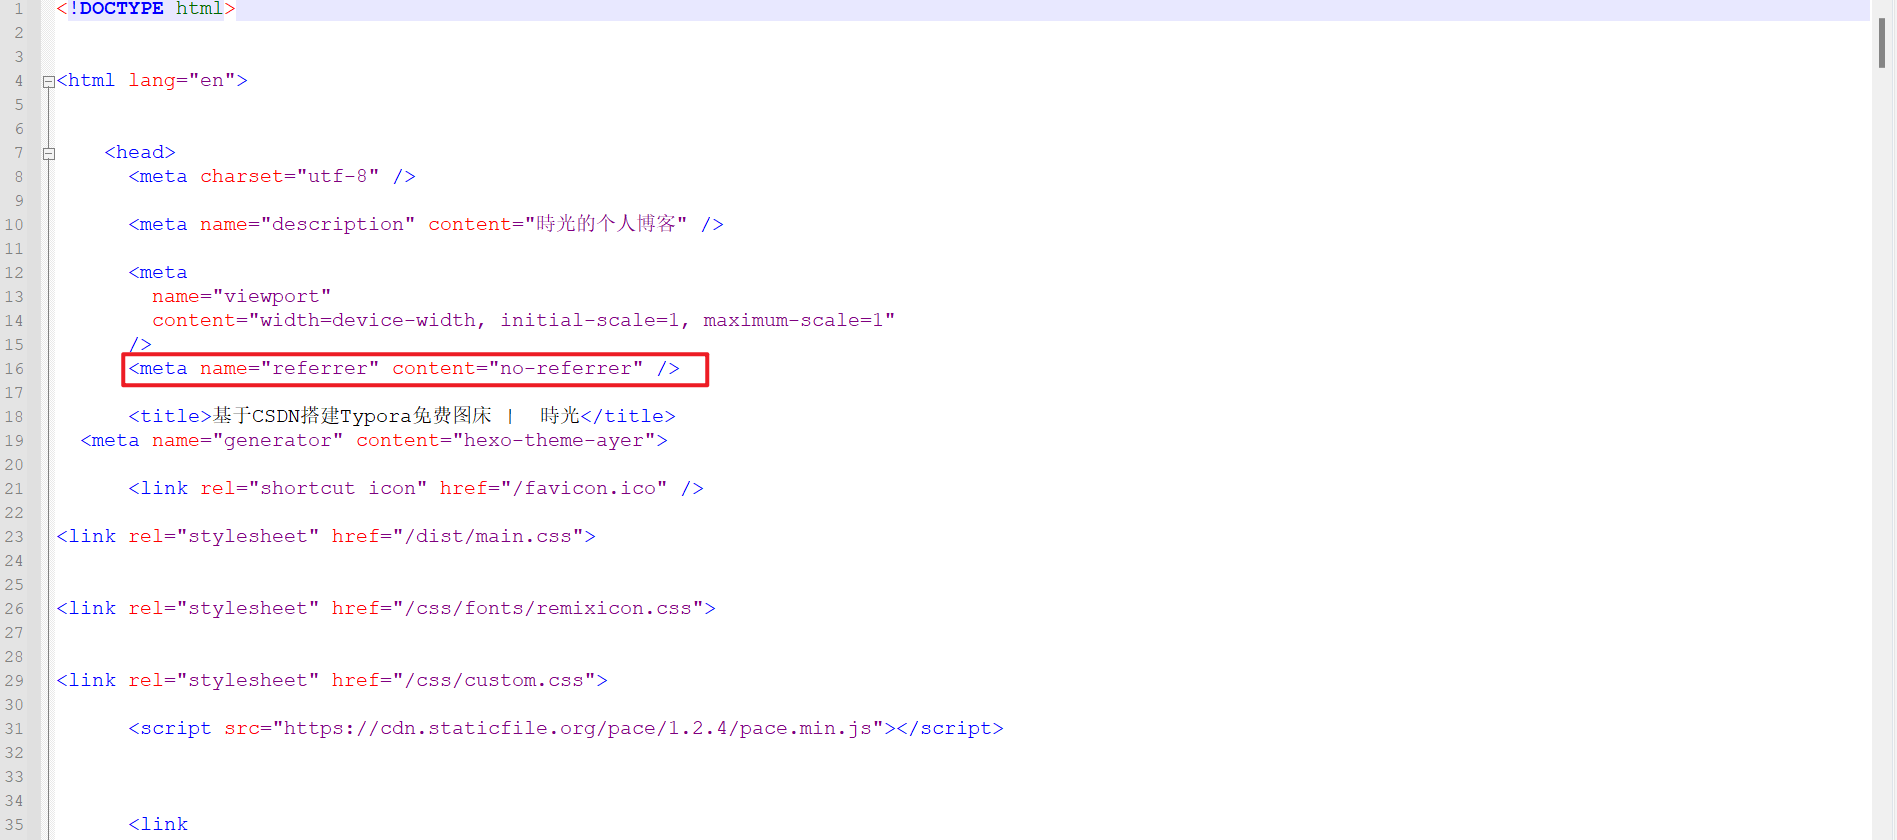Click the meta referrer no-referrer line
This screenshot has width=1897, height=840.
click(x=404, y=369)
